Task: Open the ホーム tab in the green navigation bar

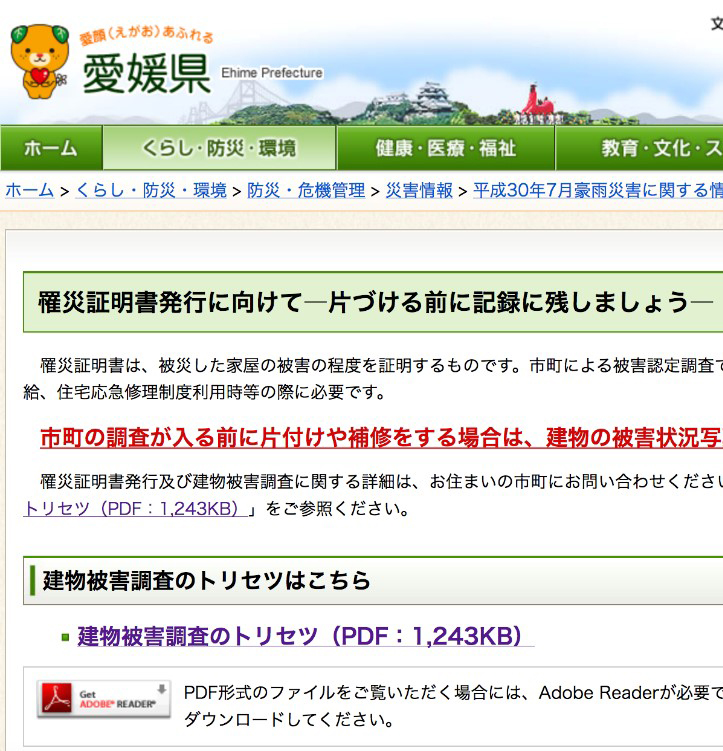Action: [x=50, y=149]
